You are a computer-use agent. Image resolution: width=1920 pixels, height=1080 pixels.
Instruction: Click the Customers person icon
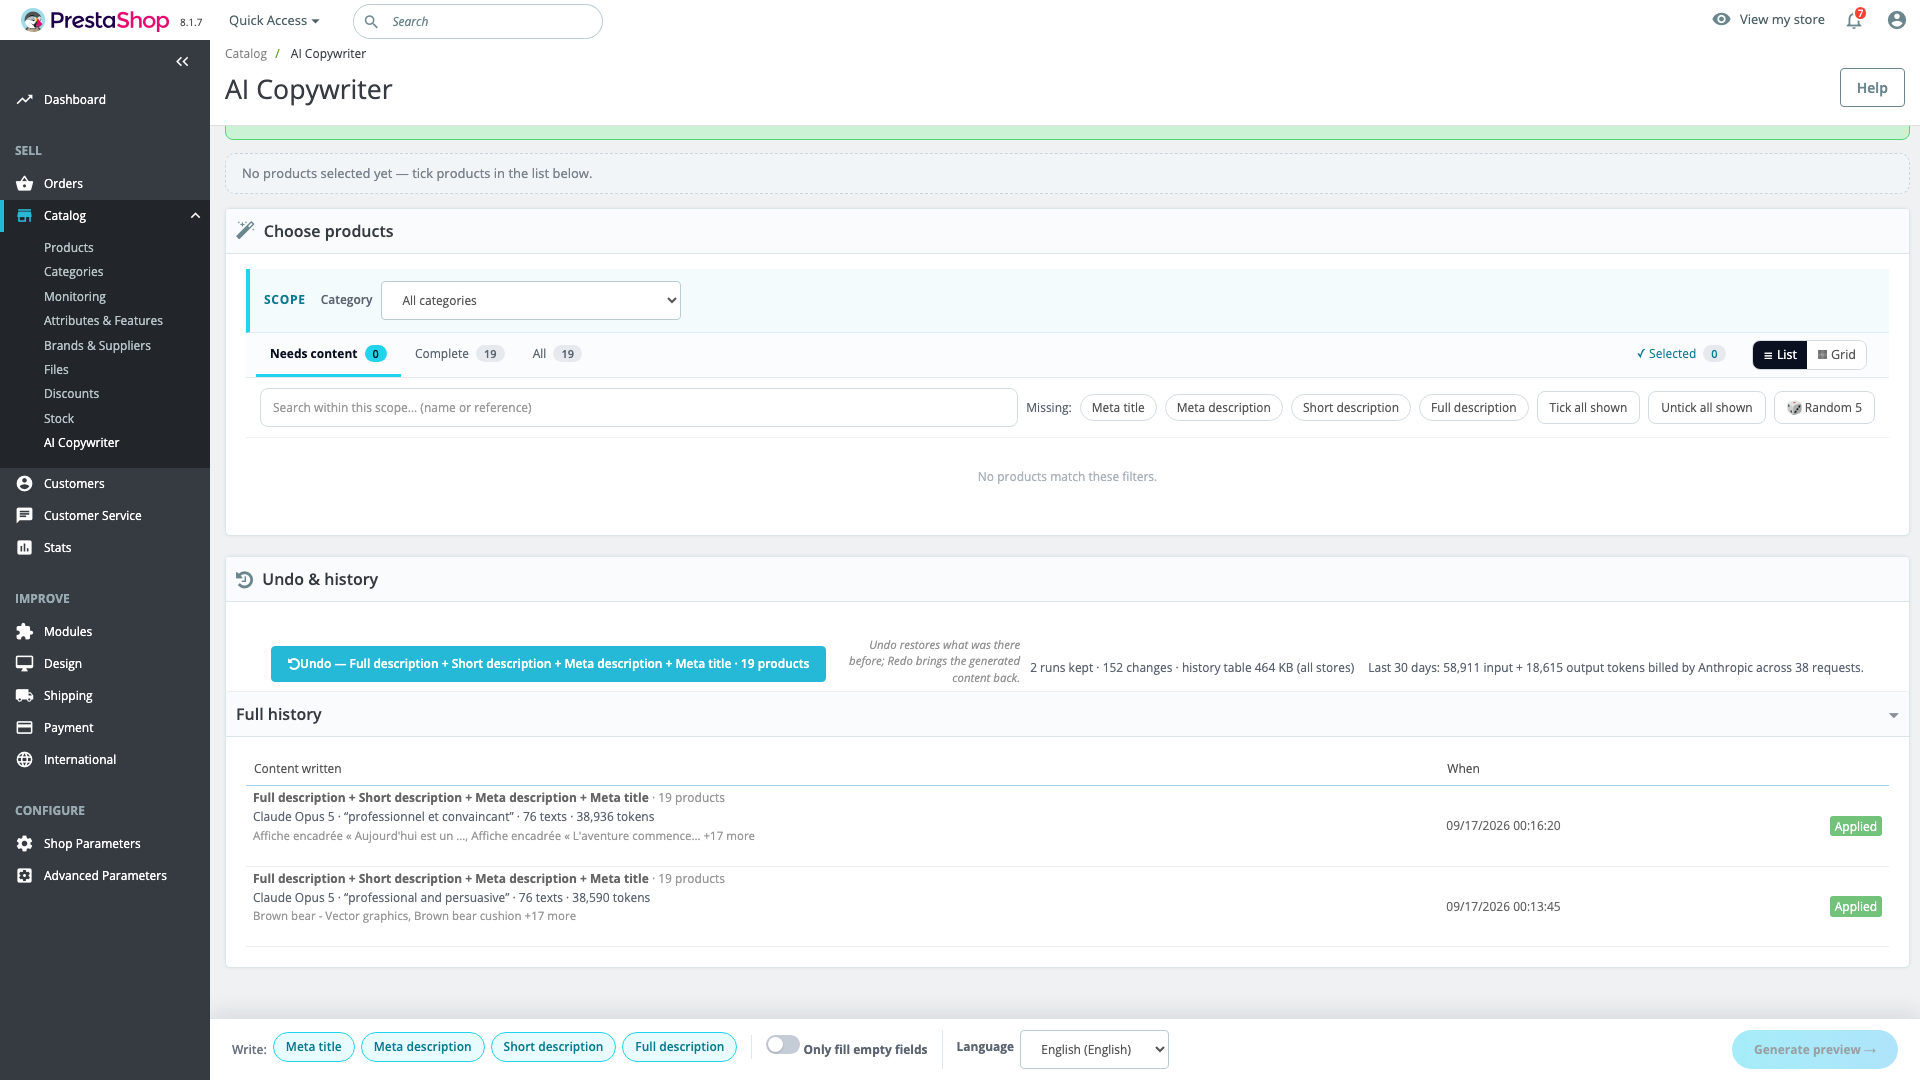click(x=25, y=484)
